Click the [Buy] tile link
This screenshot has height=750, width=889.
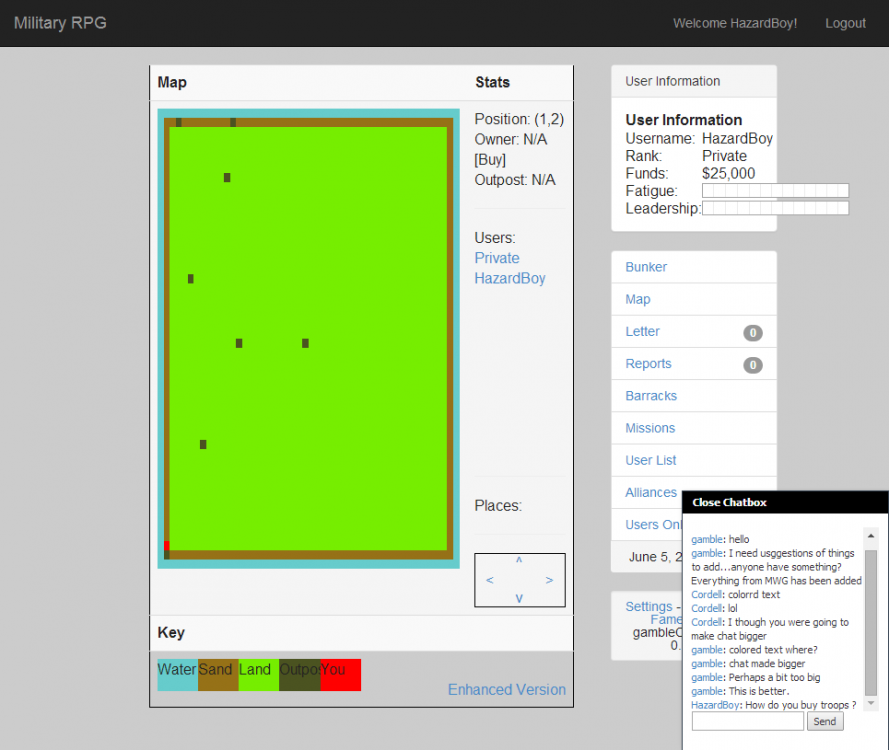click(490, 160)
